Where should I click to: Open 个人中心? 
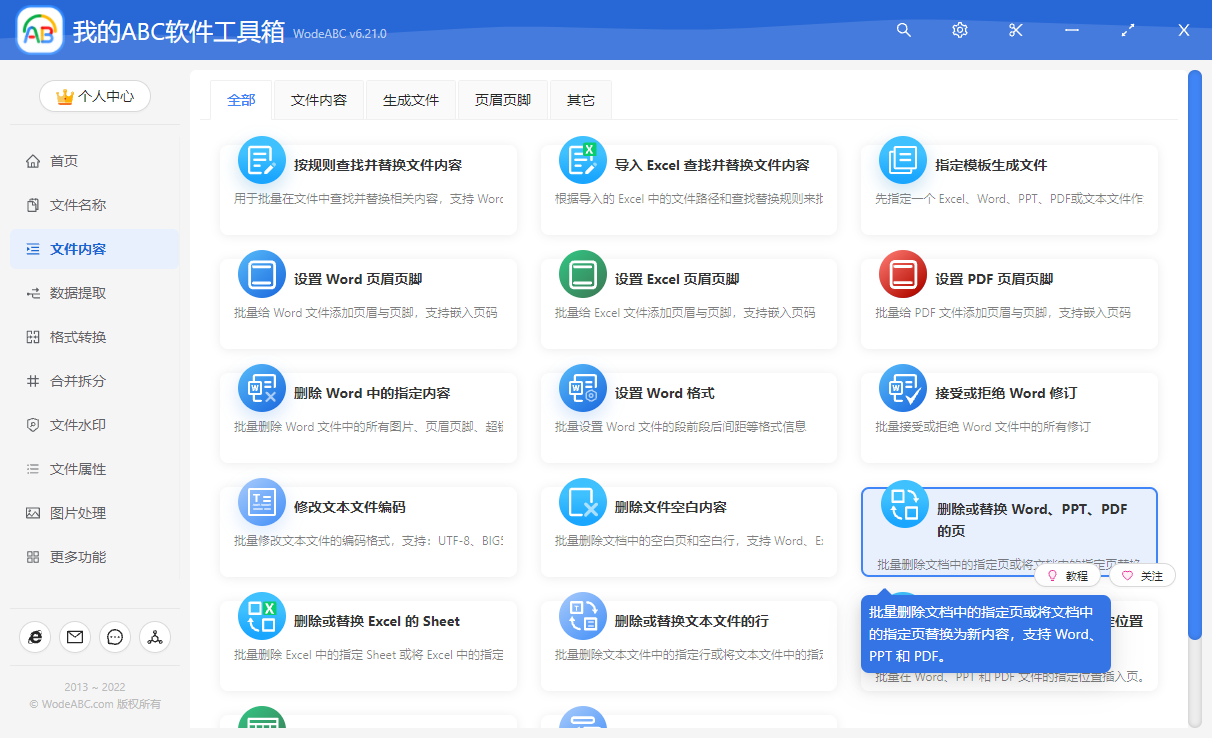[94, 96]
